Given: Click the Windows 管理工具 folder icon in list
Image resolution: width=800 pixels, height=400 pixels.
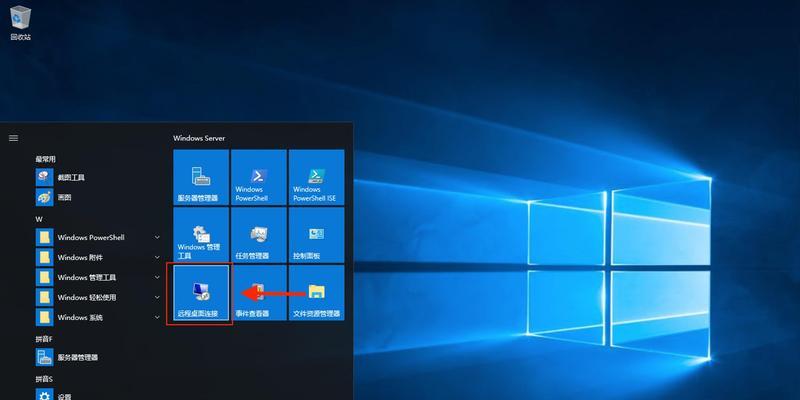Looking at the screenshot, I should 44,277.
